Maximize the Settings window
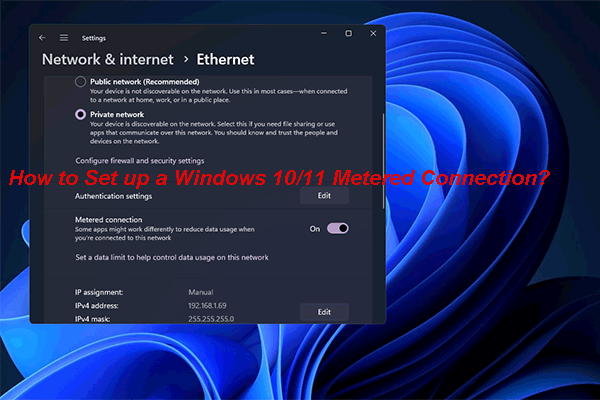Screen dimensions: 600x400 tap(348, 33)
